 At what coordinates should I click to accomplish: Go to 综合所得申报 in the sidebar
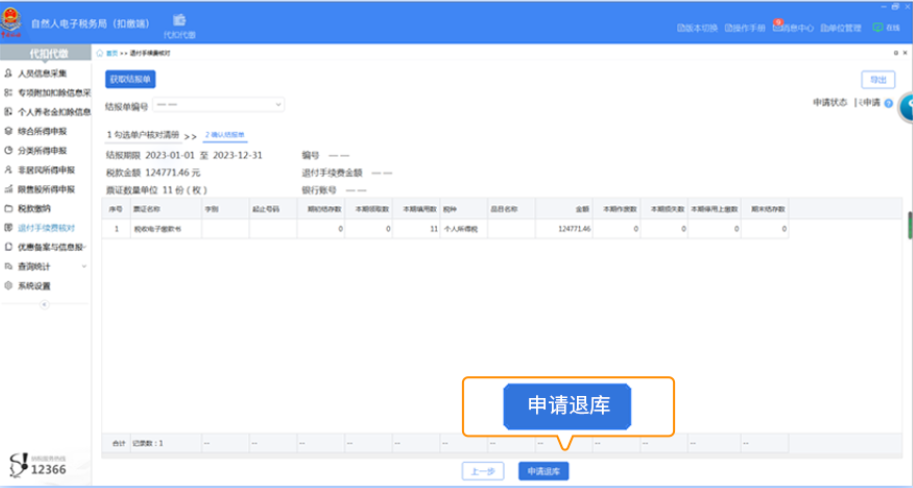(x=36, y=131)
